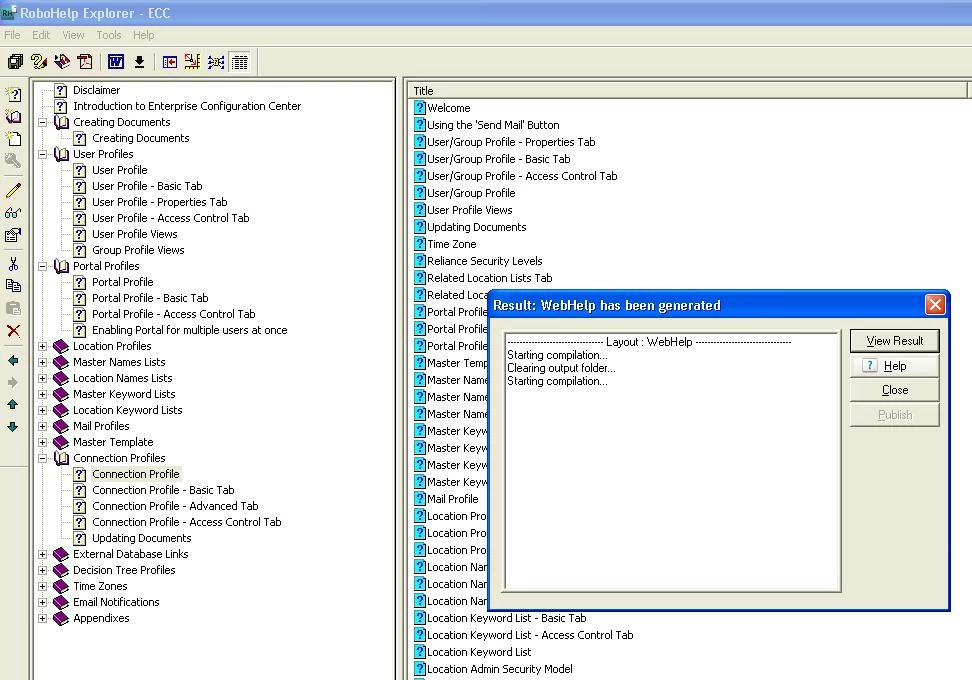Expand the Appendixes book
The width and height of the screenshot is (972, 680).
43,619
